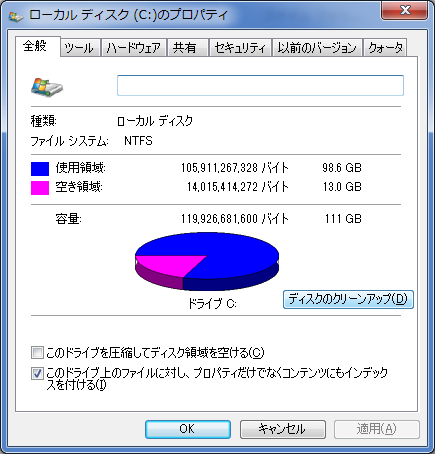This screenshot has height=457, width=438.
Task: Go to the セキュリティ tab
Action: [x=241, y=48]
